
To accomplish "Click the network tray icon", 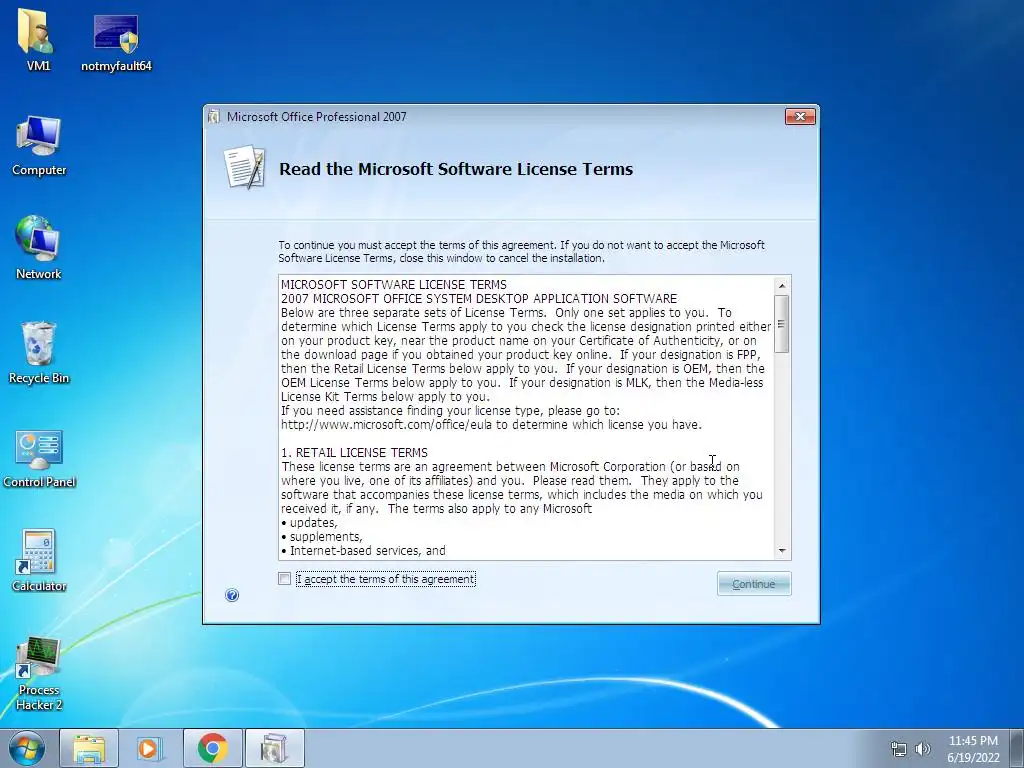I will pyautogui.click(x=899, y=749).
